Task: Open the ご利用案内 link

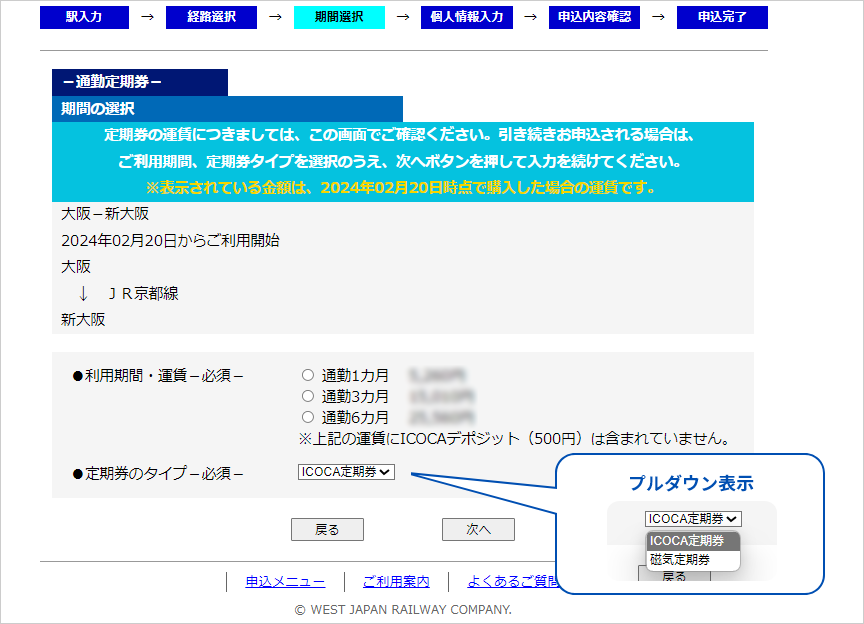Action: point(396,582)
